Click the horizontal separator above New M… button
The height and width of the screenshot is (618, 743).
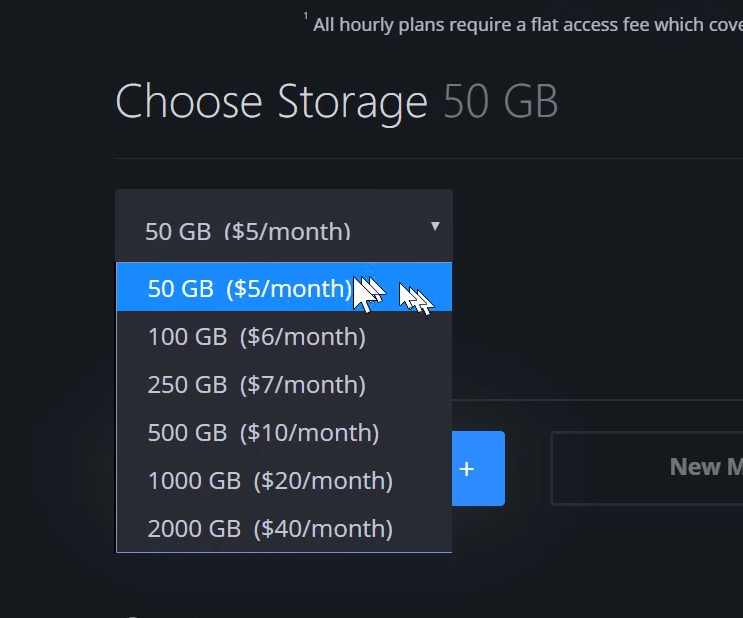click(x=598, y=400)
